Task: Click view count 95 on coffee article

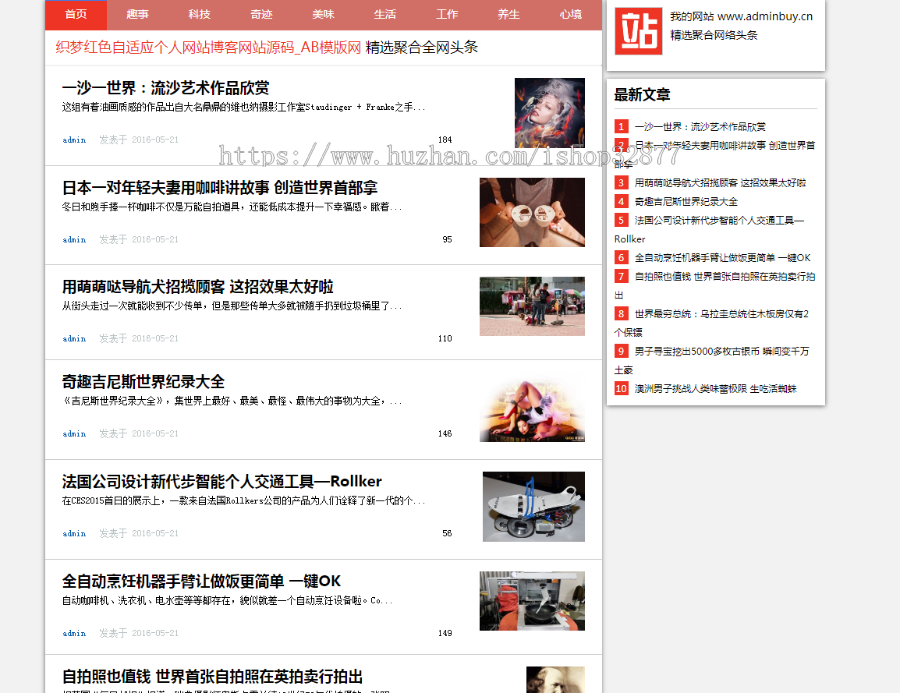Action: tap(447, 239)
